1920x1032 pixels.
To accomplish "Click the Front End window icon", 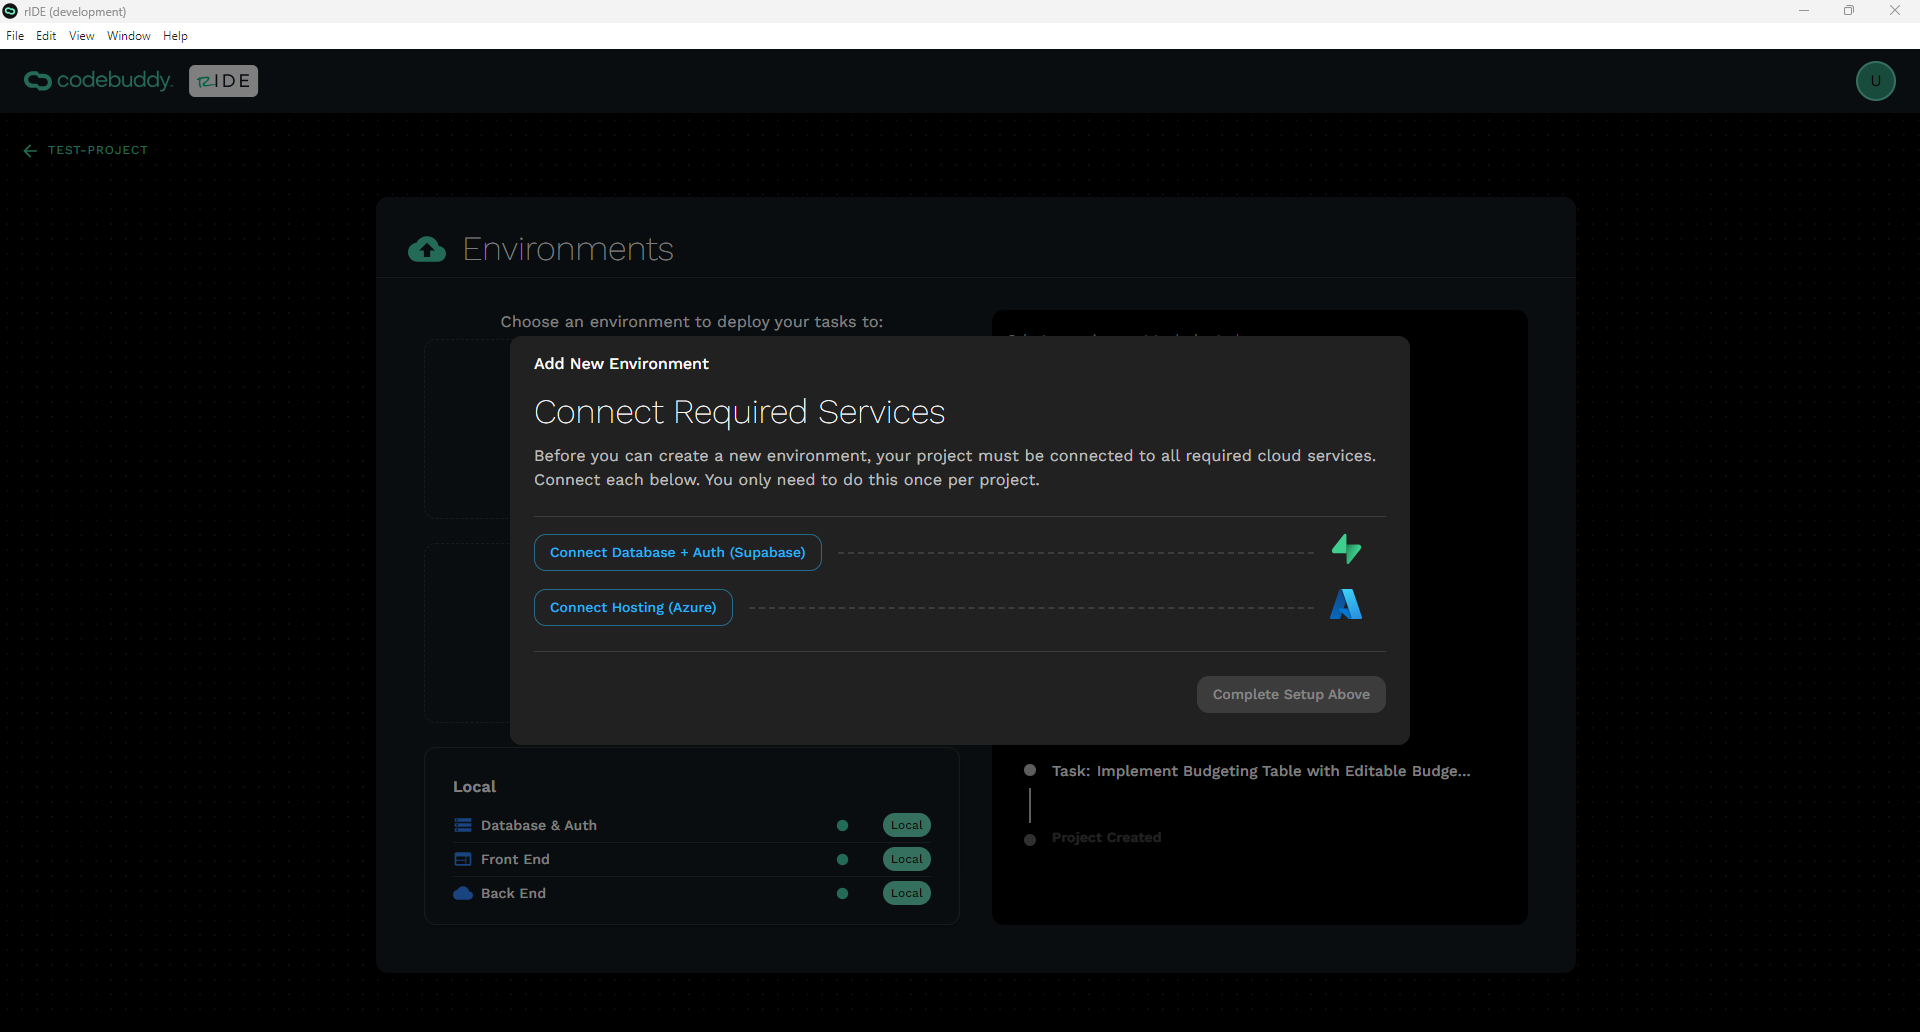I will click(463, 859).
